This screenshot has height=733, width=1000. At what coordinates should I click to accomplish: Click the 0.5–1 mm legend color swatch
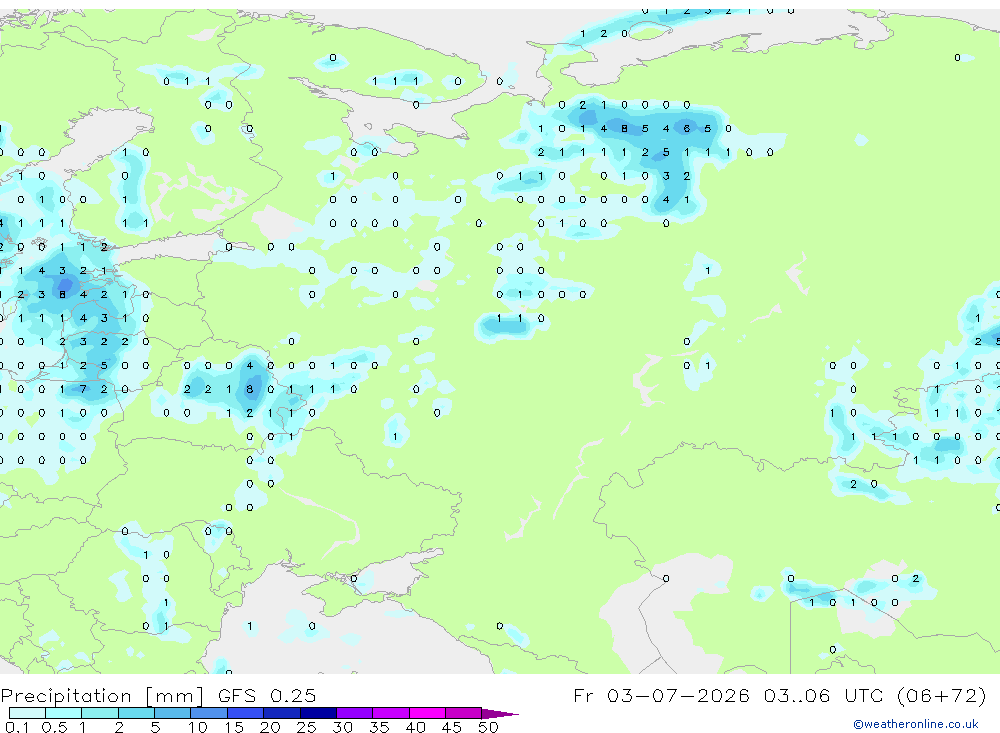(x=64, y=713)
